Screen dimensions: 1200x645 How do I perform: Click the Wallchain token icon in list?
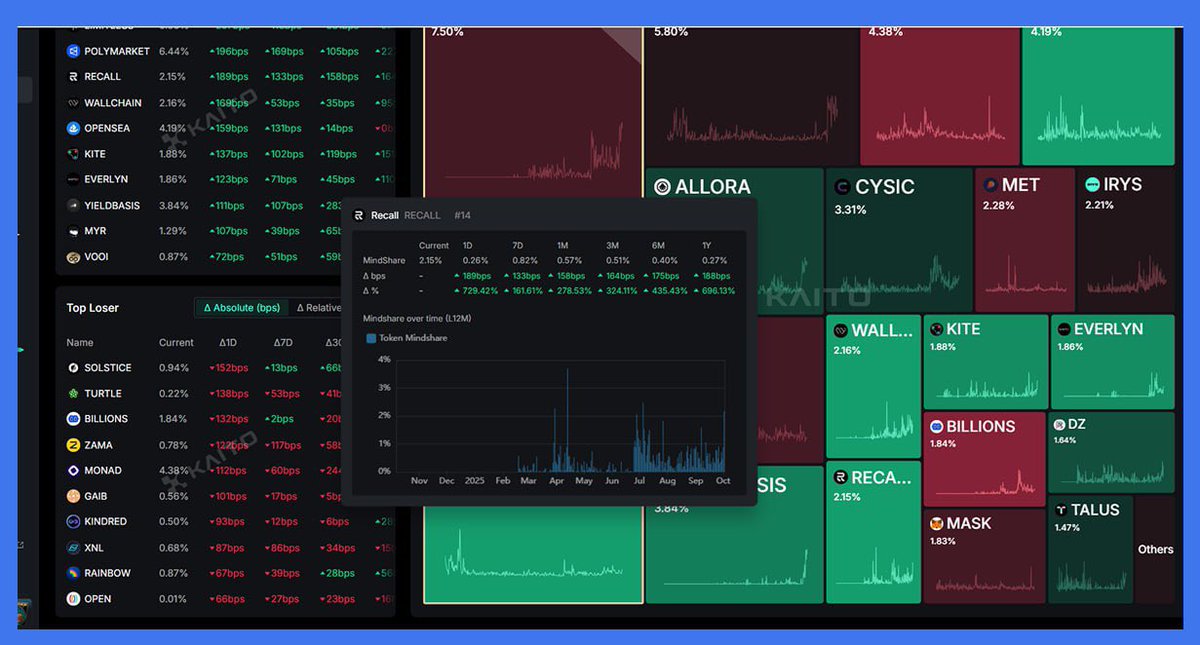point(73,103)
